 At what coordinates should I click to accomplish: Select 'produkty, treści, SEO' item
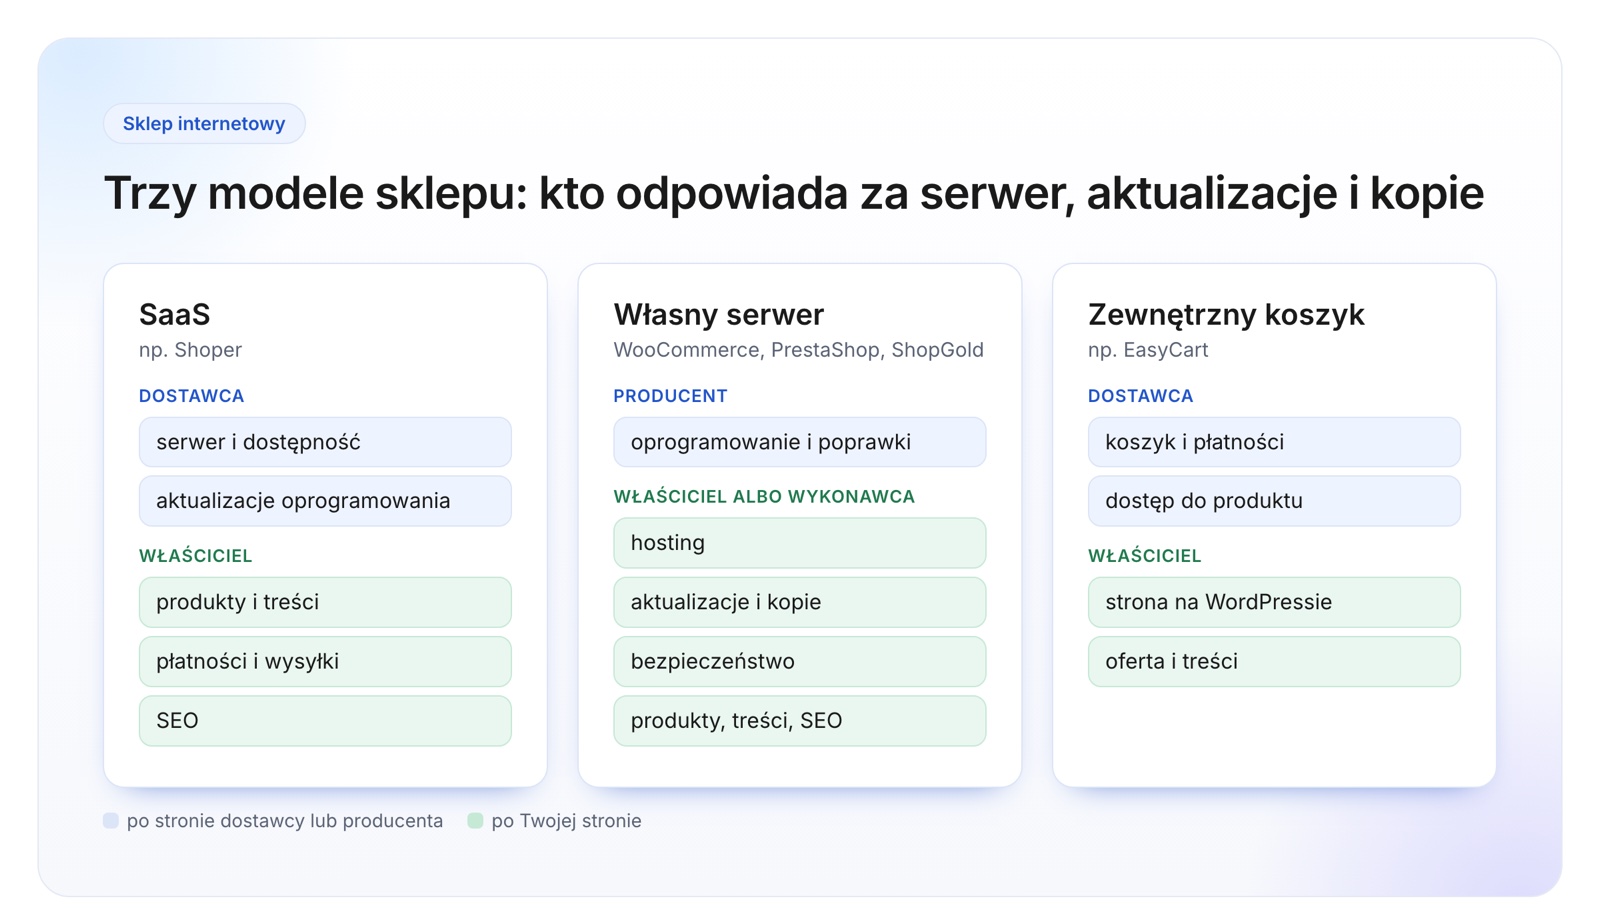coord(799,721)
